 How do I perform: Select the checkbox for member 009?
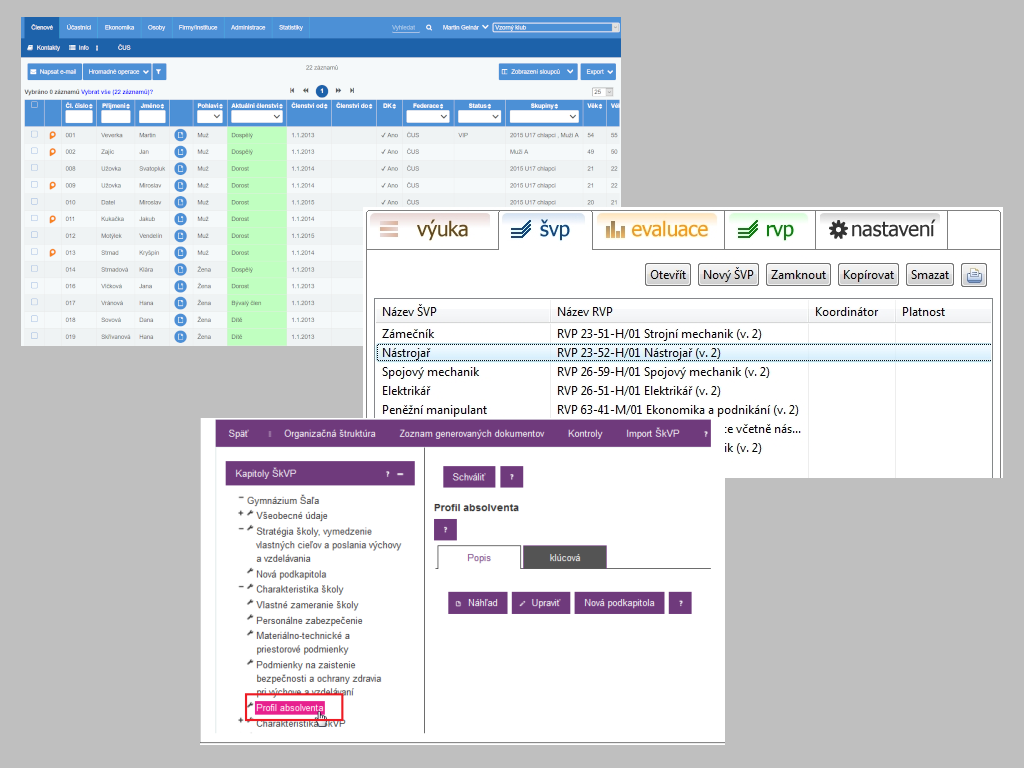click(35, 185)
